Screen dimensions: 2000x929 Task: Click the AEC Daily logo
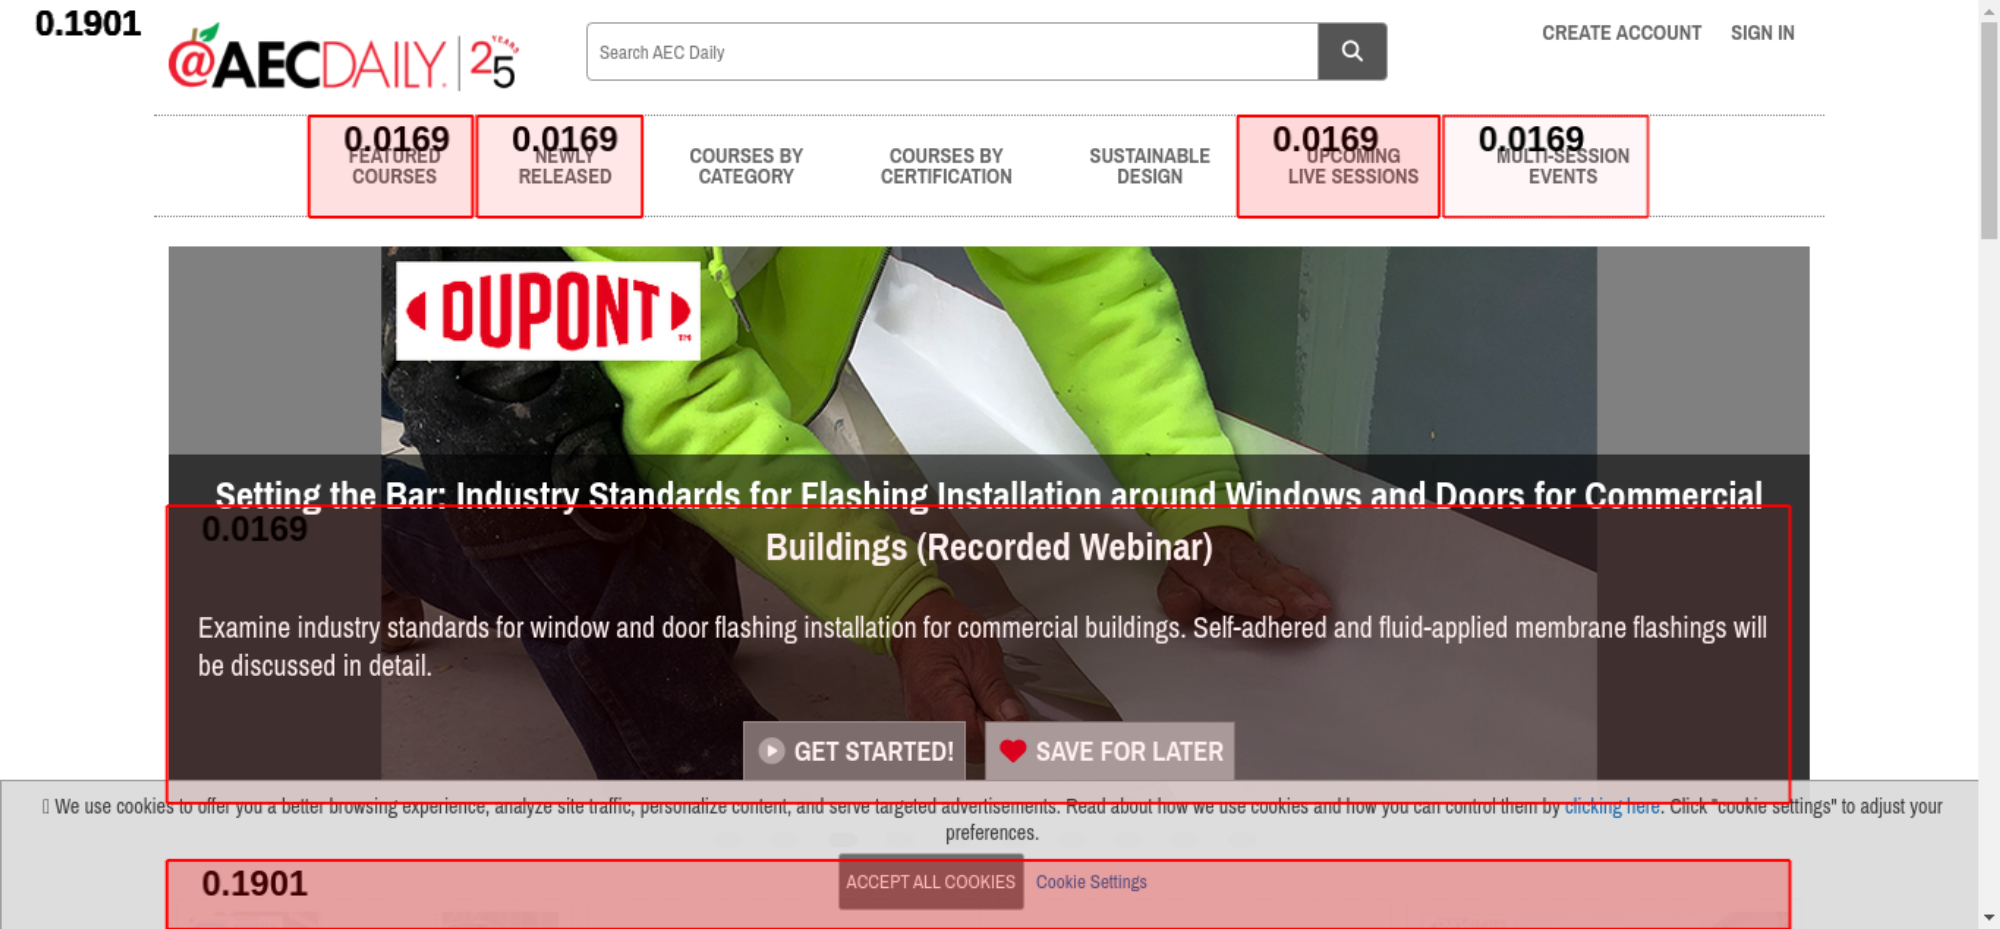click(343, 57)
